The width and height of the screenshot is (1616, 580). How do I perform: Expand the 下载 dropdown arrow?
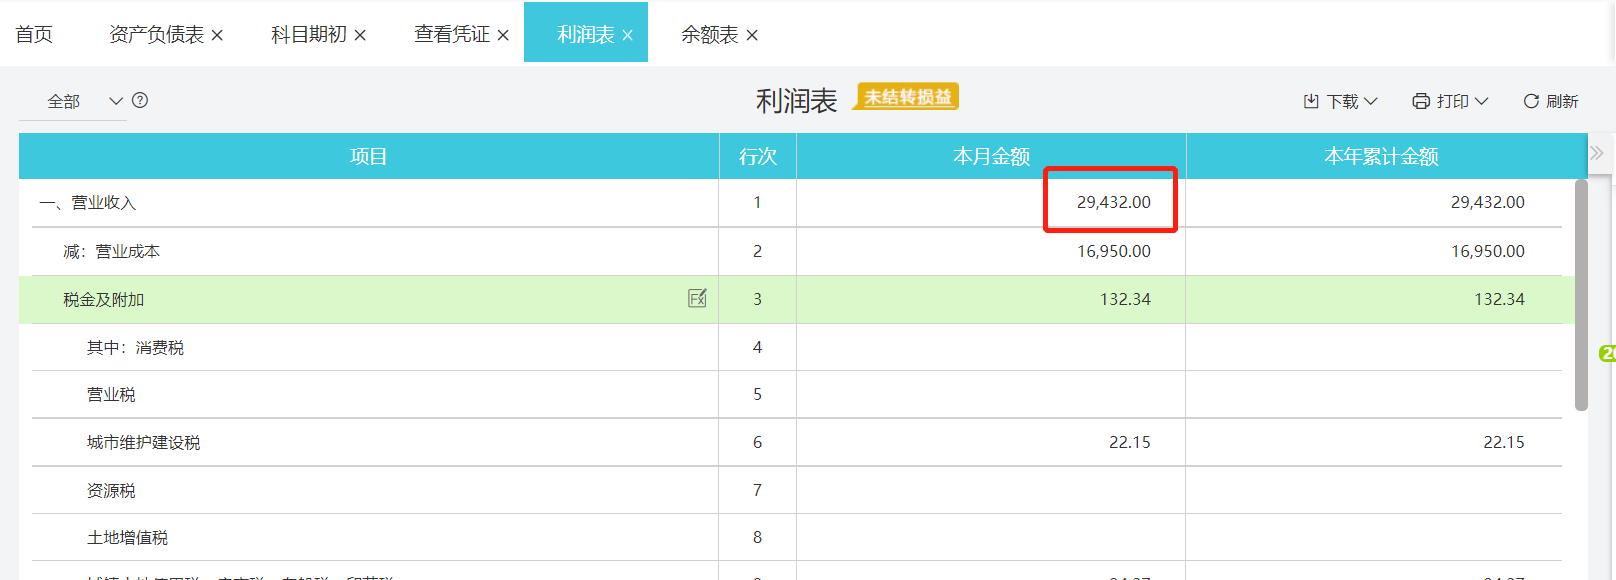pyautogui.click(x=1371, y=101)
